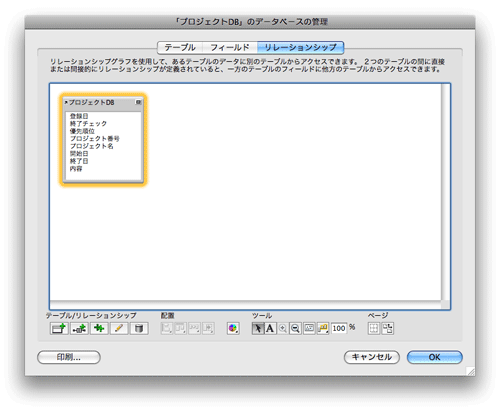Click the horizontal scrollbar of the graph

click(x=245, y=305)
